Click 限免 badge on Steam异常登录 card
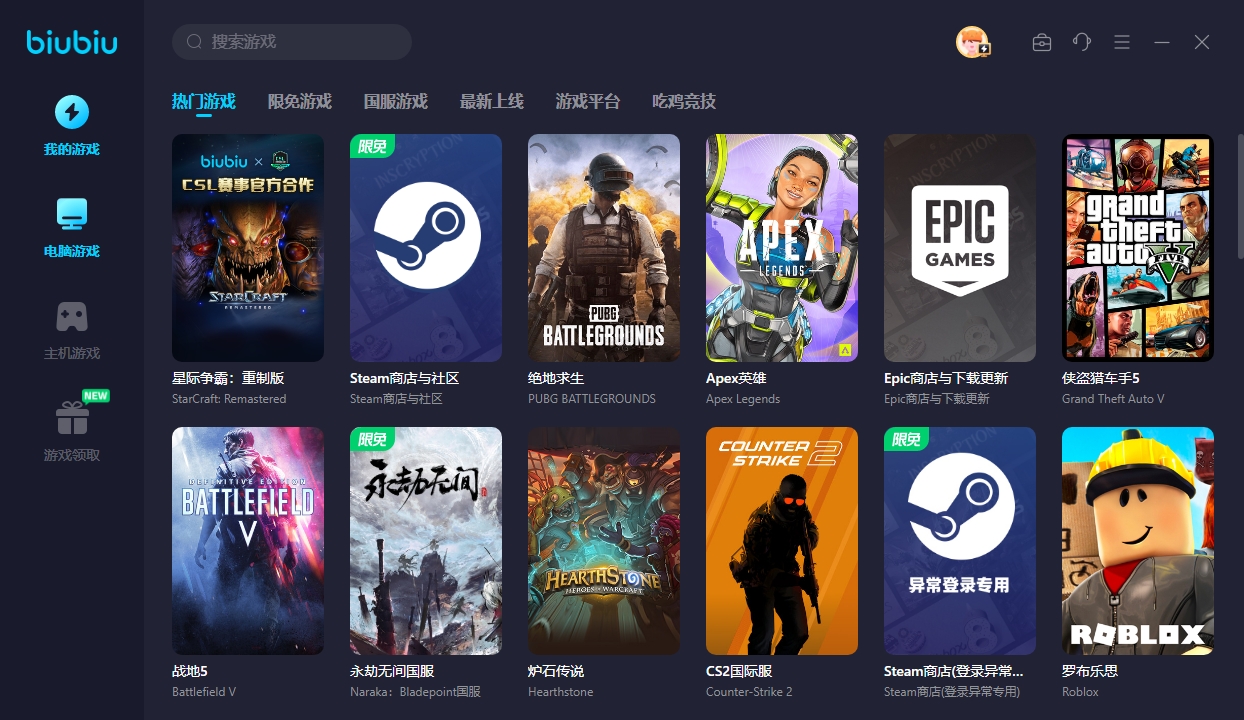 pyautogui.click(x=906, y=439)
